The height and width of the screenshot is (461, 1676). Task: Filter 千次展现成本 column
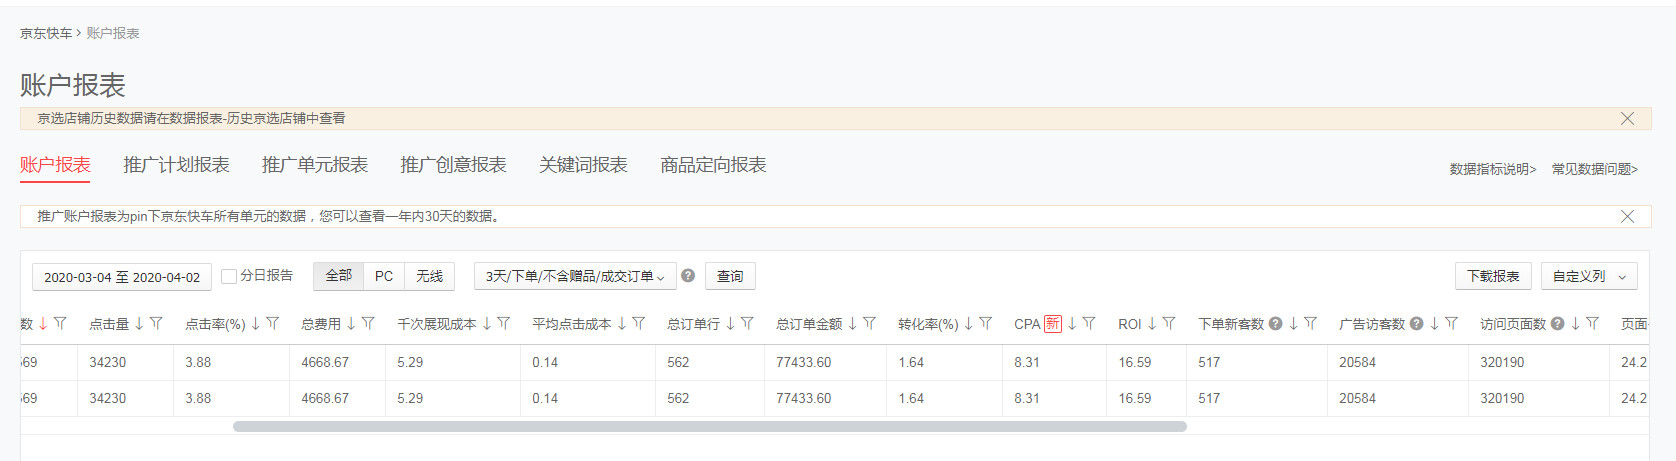pyautogui.click(x=504, y=323)
